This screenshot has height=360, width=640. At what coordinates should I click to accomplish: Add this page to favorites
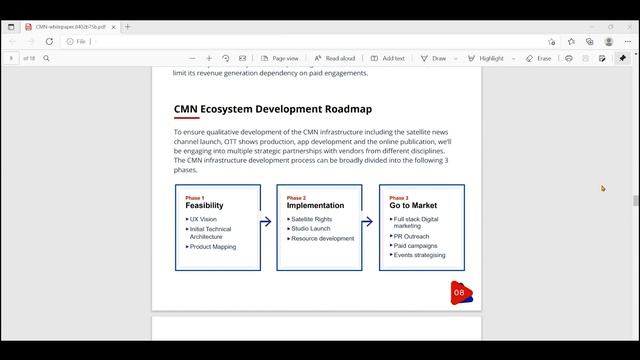[x=552, y=42]
